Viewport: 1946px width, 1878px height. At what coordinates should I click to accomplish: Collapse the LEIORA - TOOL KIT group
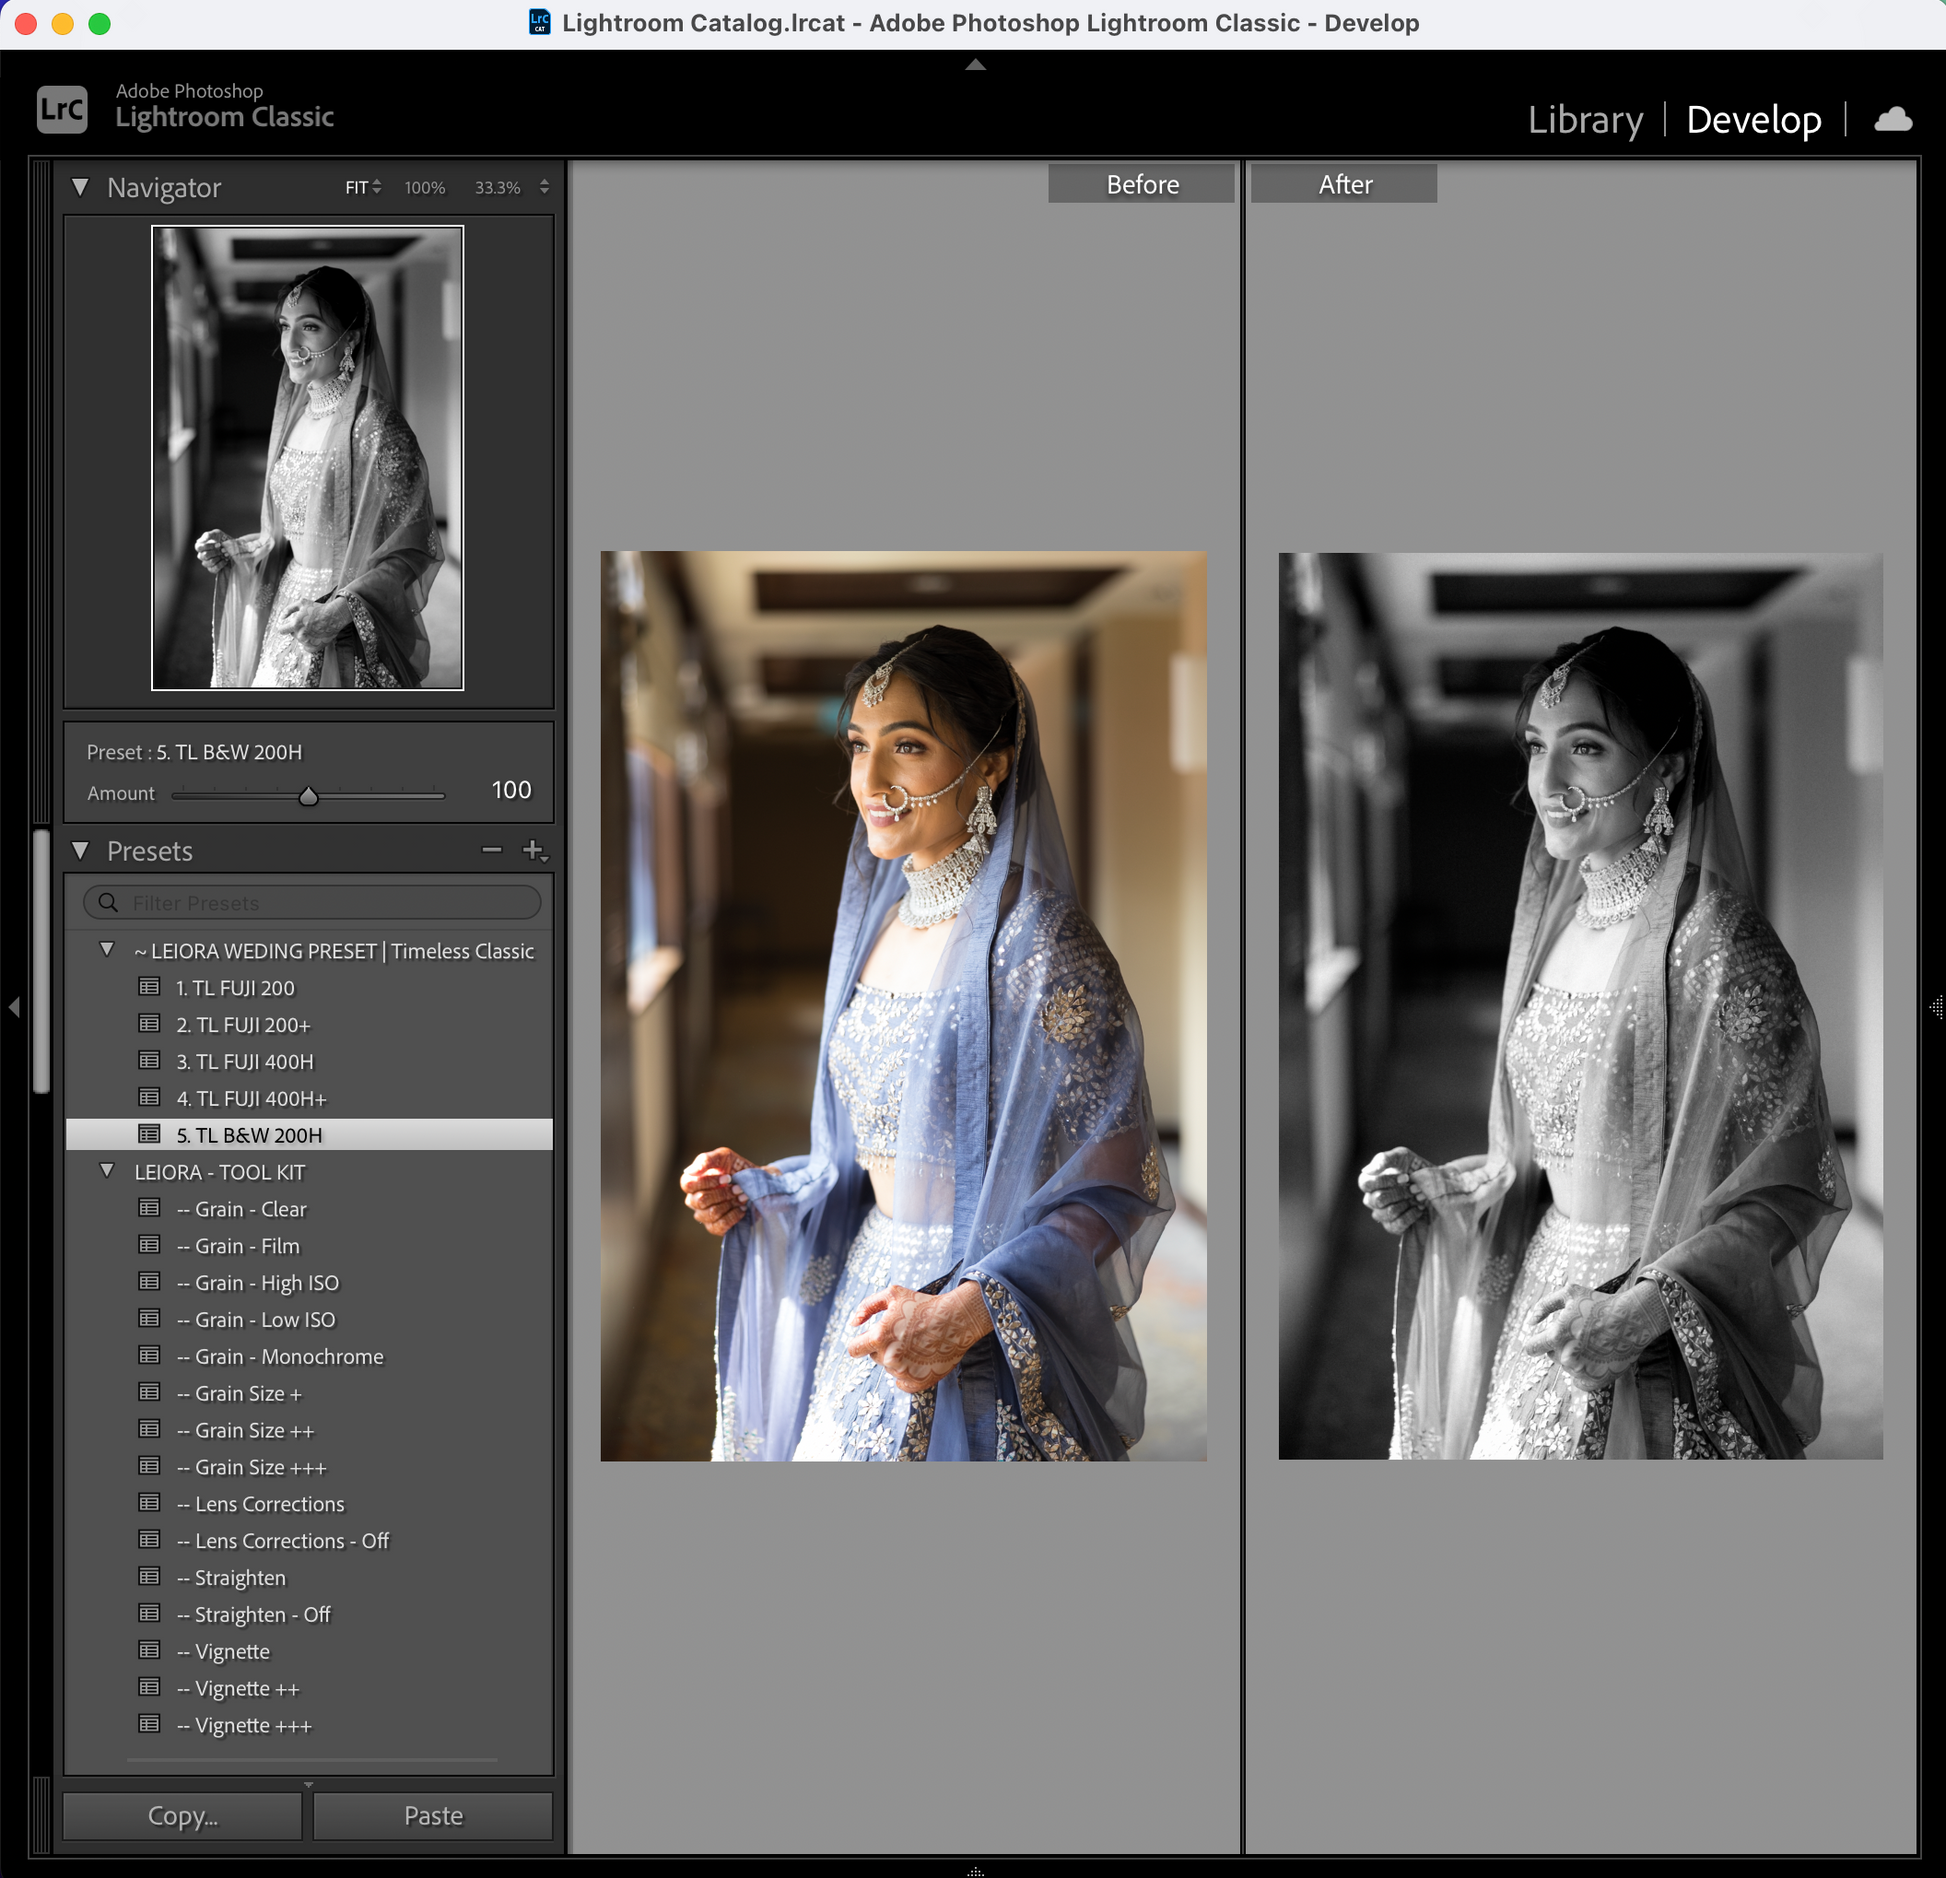click(x=107, y=1171)
